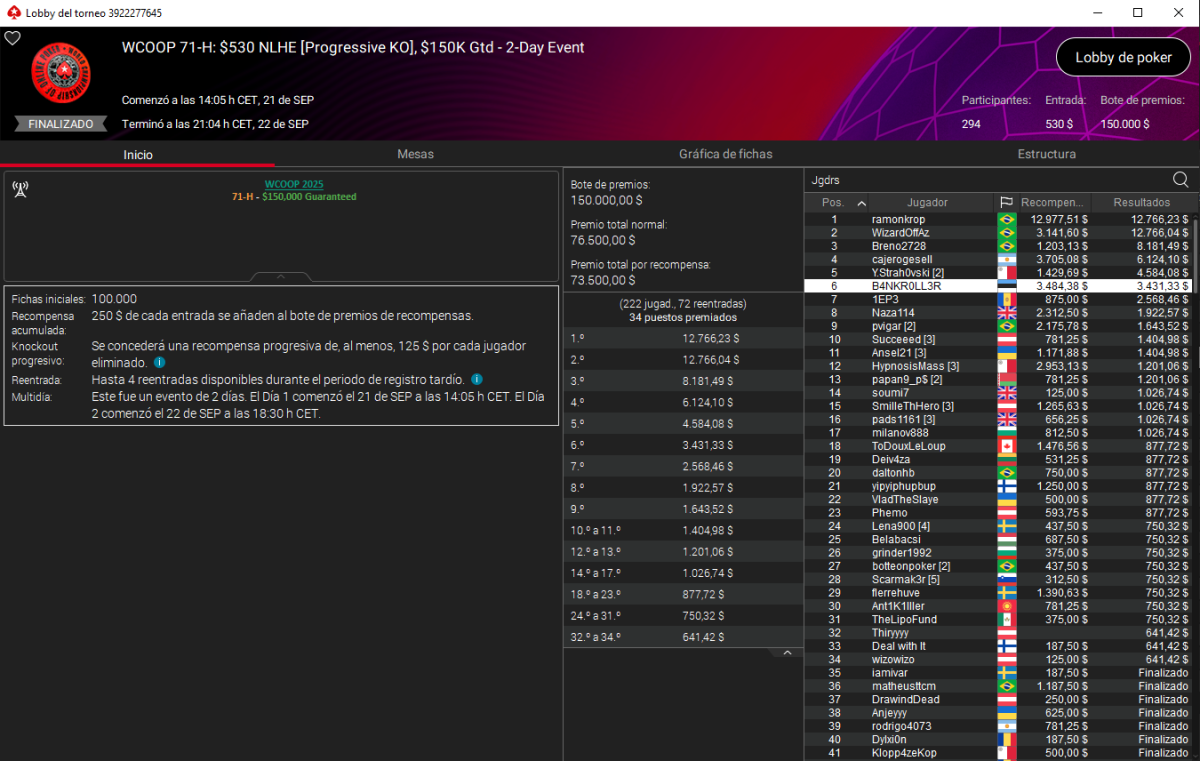Open the WCOOP 2025 link
This screenshot has width=1200, height=761.
294,184
